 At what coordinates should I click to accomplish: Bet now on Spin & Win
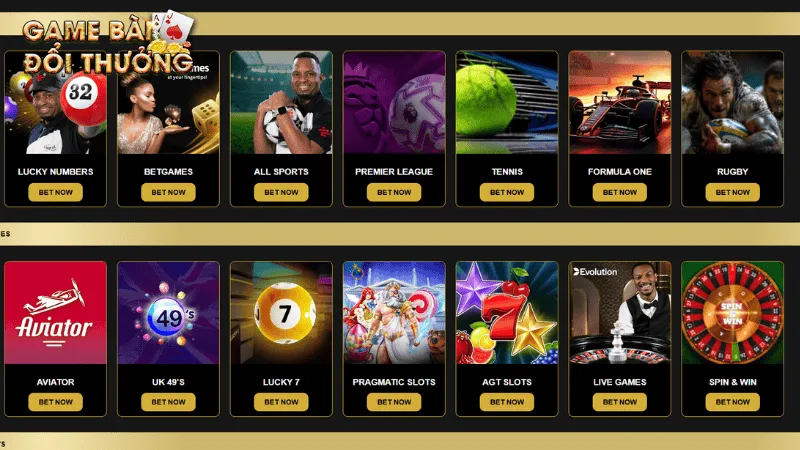coord(733,402)
